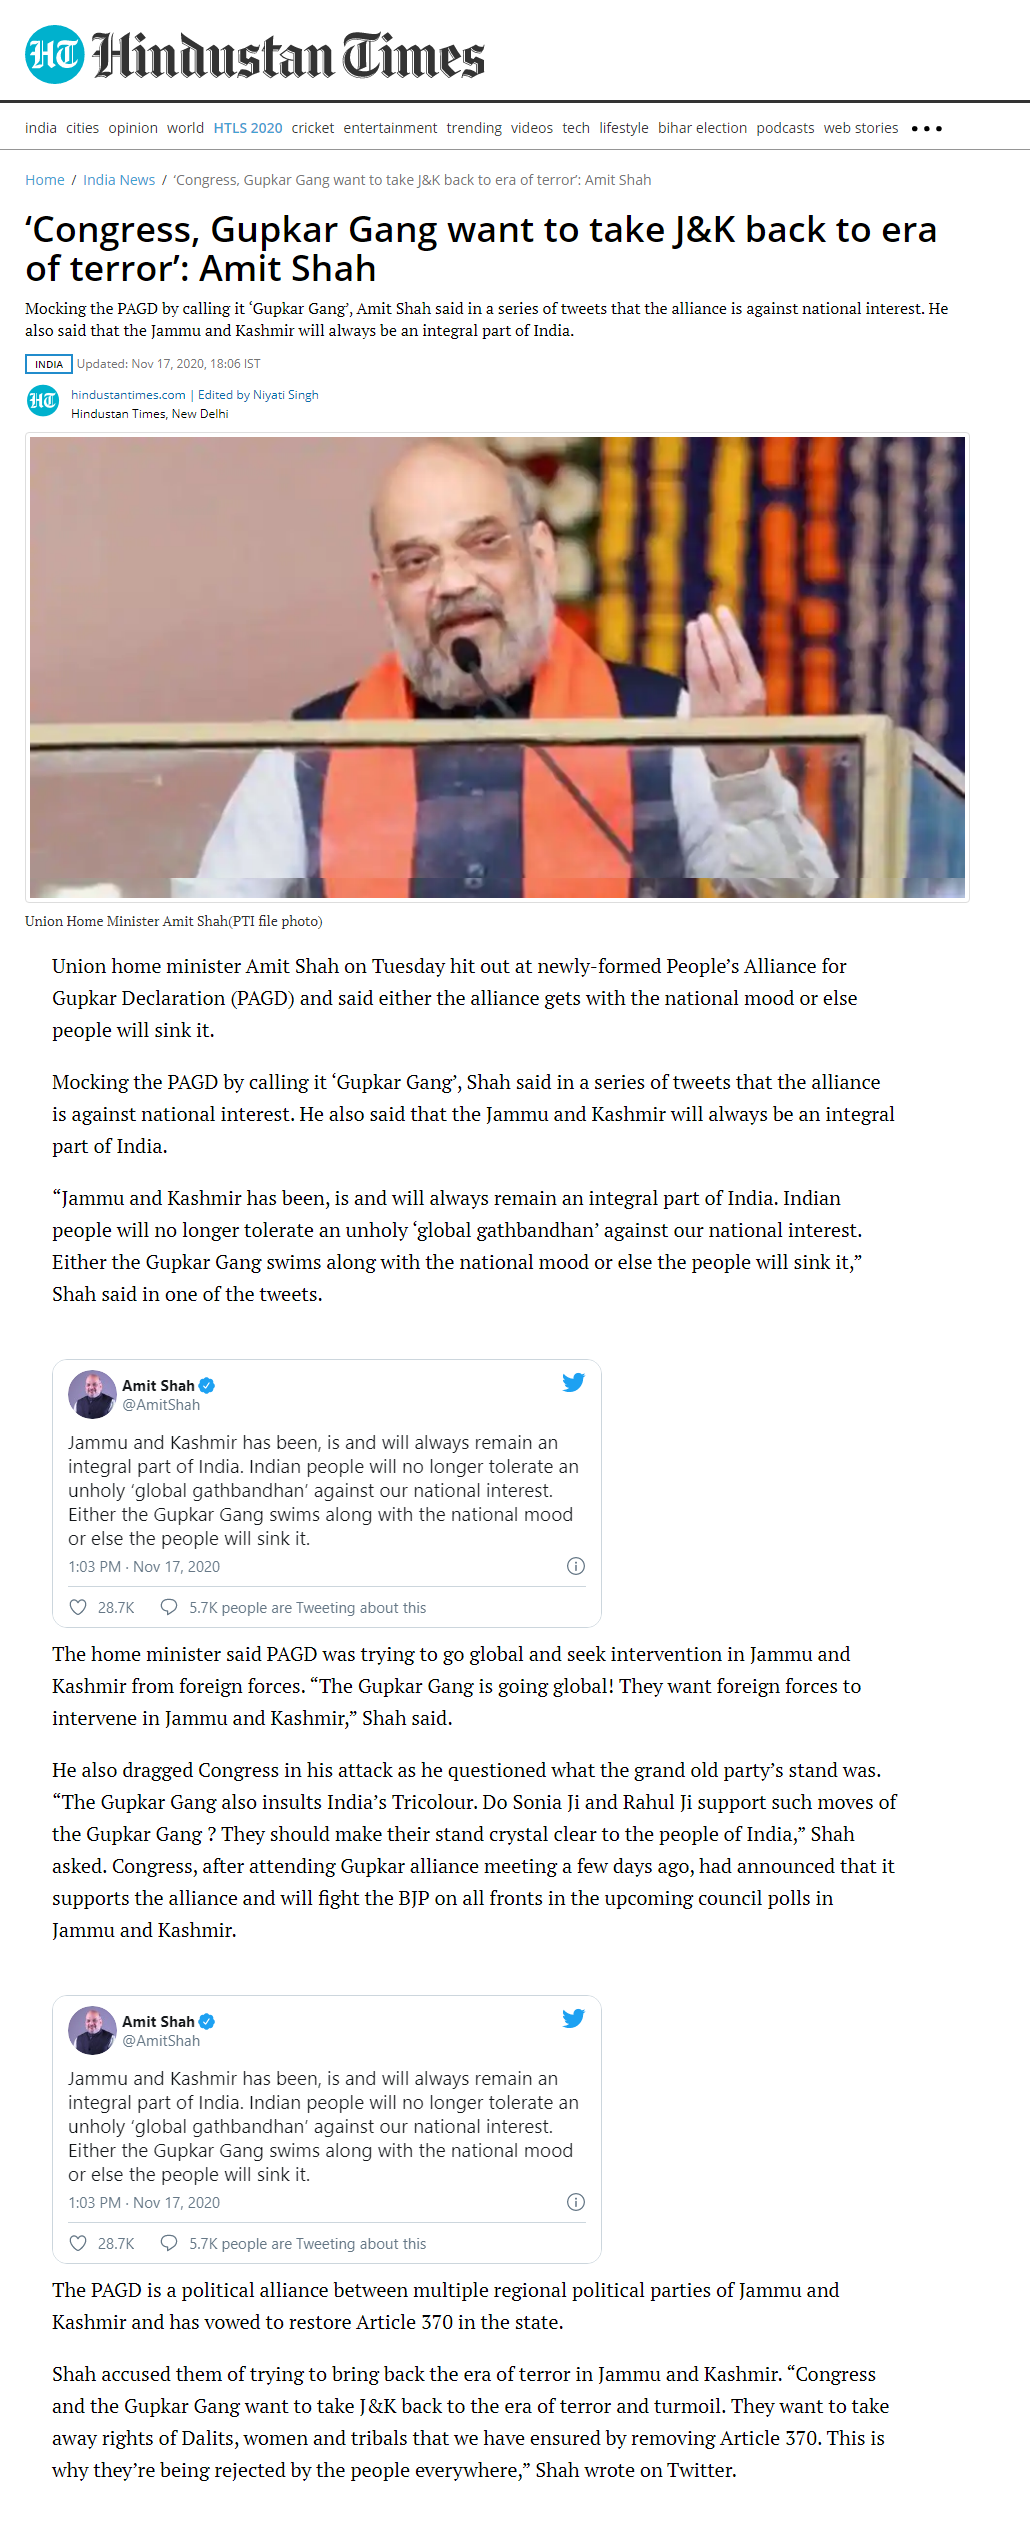The height and width of the screenshot is (2531, 1030).
Task: Like the second tweet with heart icon
Action: pyautogui.click(x=78, y=2243)
